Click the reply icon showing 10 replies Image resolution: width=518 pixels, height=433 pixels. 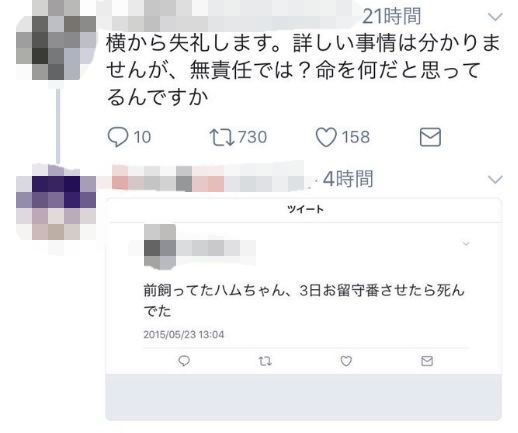click(118, 137)
